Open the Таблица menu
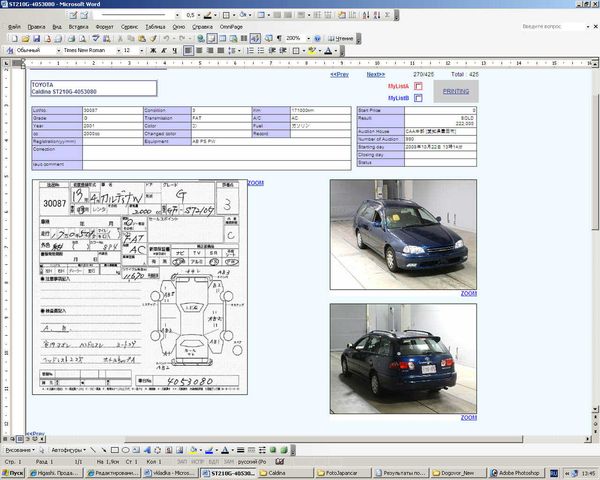The height and width of the screenshot is (480, 600). pos(155,27)
